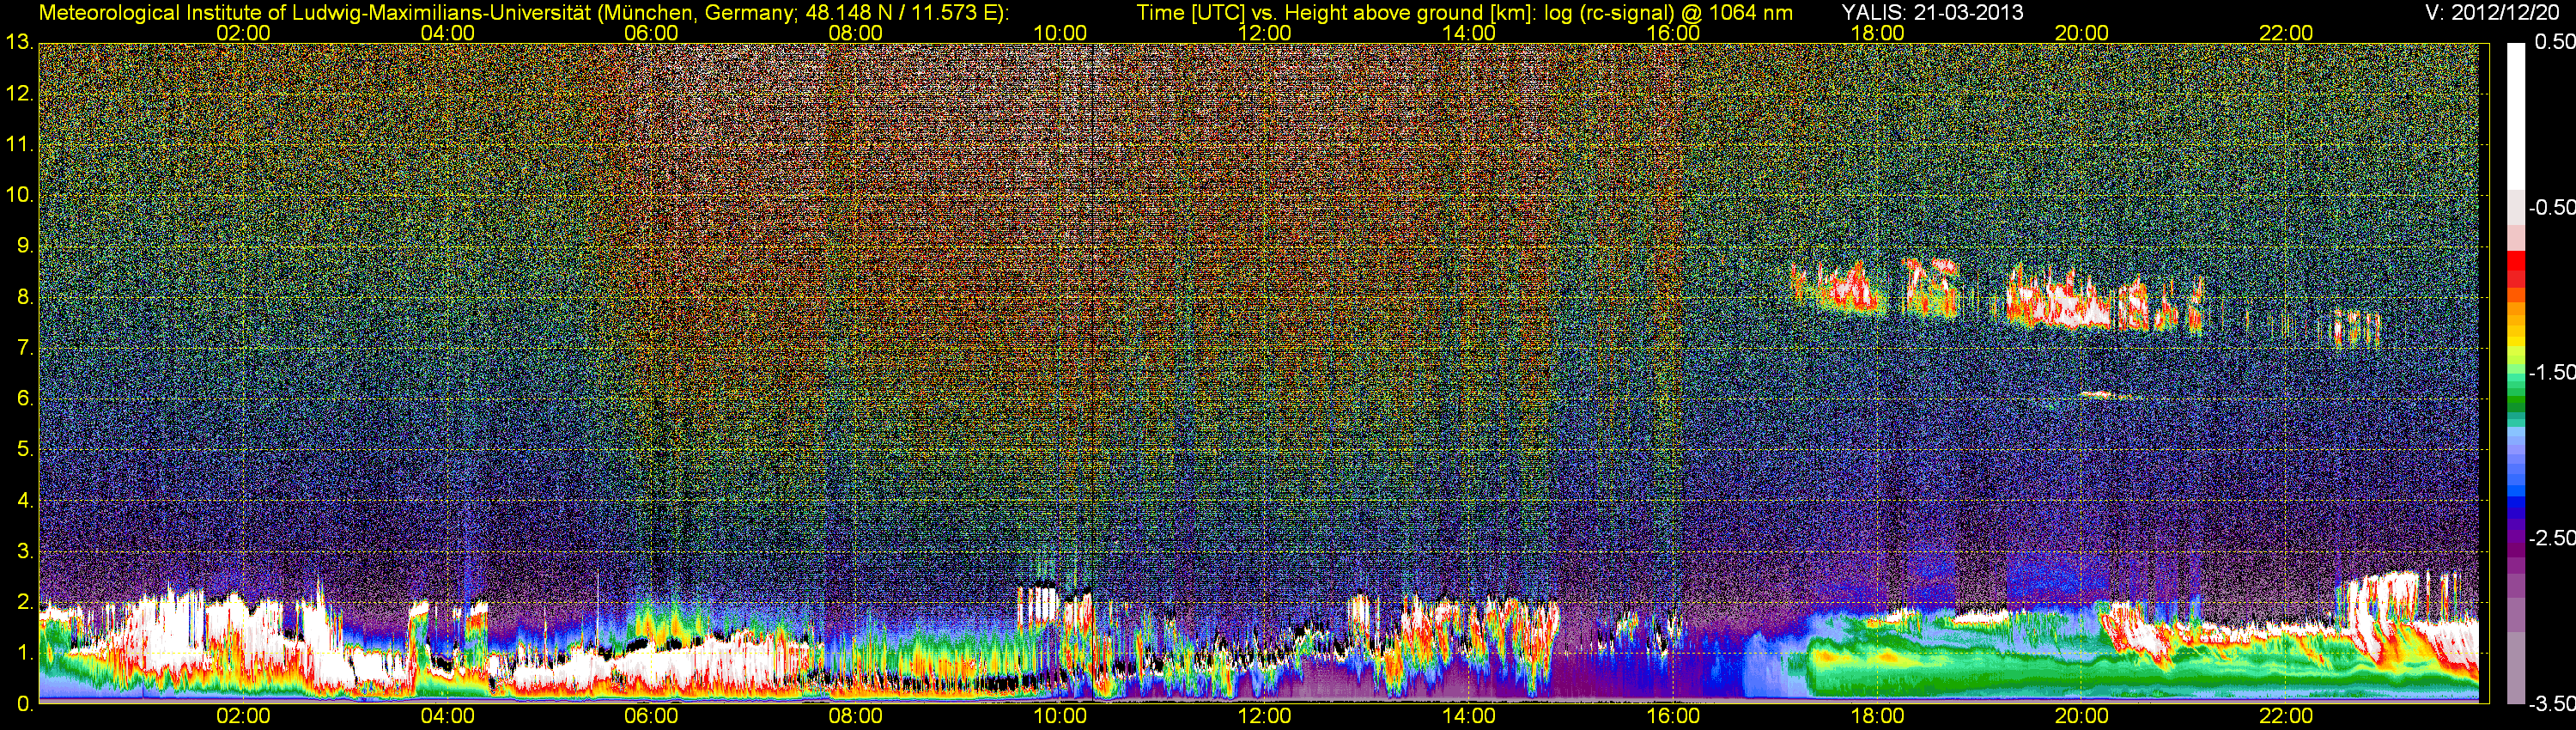This screenshot has width=2576, height=730.
Task: Click the "04:00" label on the bottom time axis
Action: tap(447, 716)
